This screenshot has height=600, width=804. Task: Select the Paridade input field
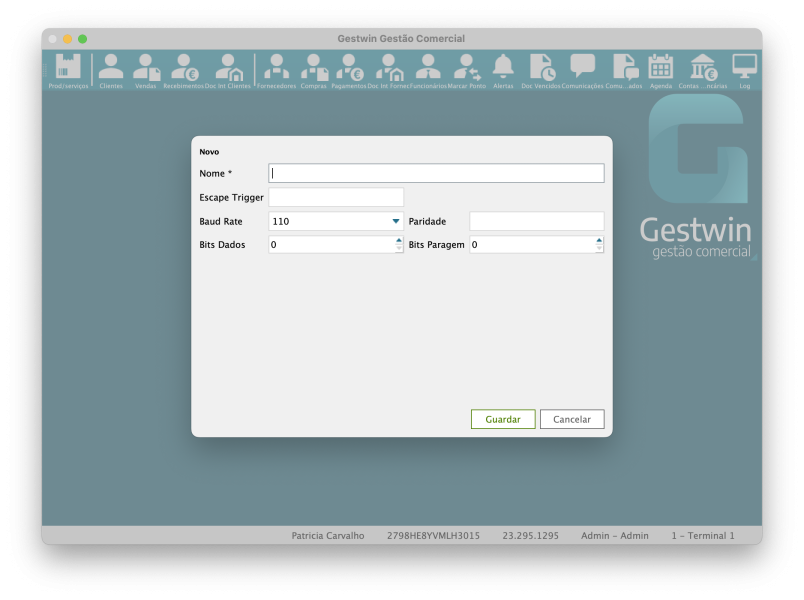coord(536,221)
